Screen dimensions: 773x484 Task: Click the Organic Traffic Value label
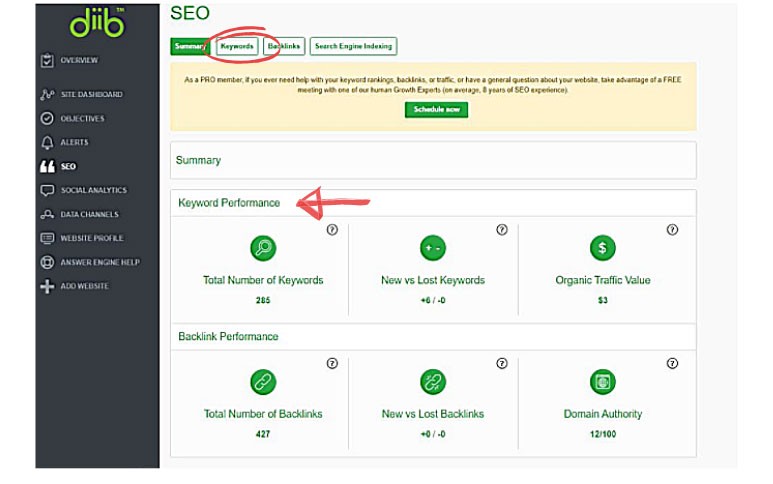602,280
